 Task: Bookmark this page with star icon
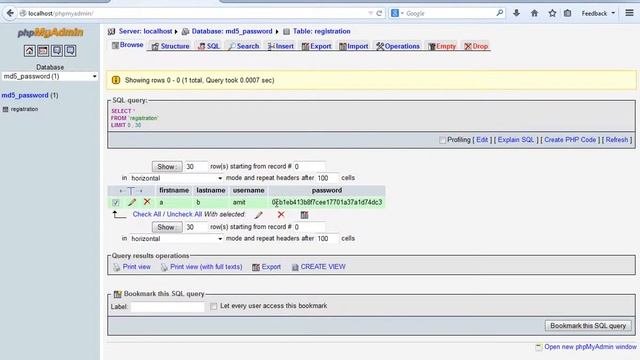pyautogui.click(x=552, y=13)
